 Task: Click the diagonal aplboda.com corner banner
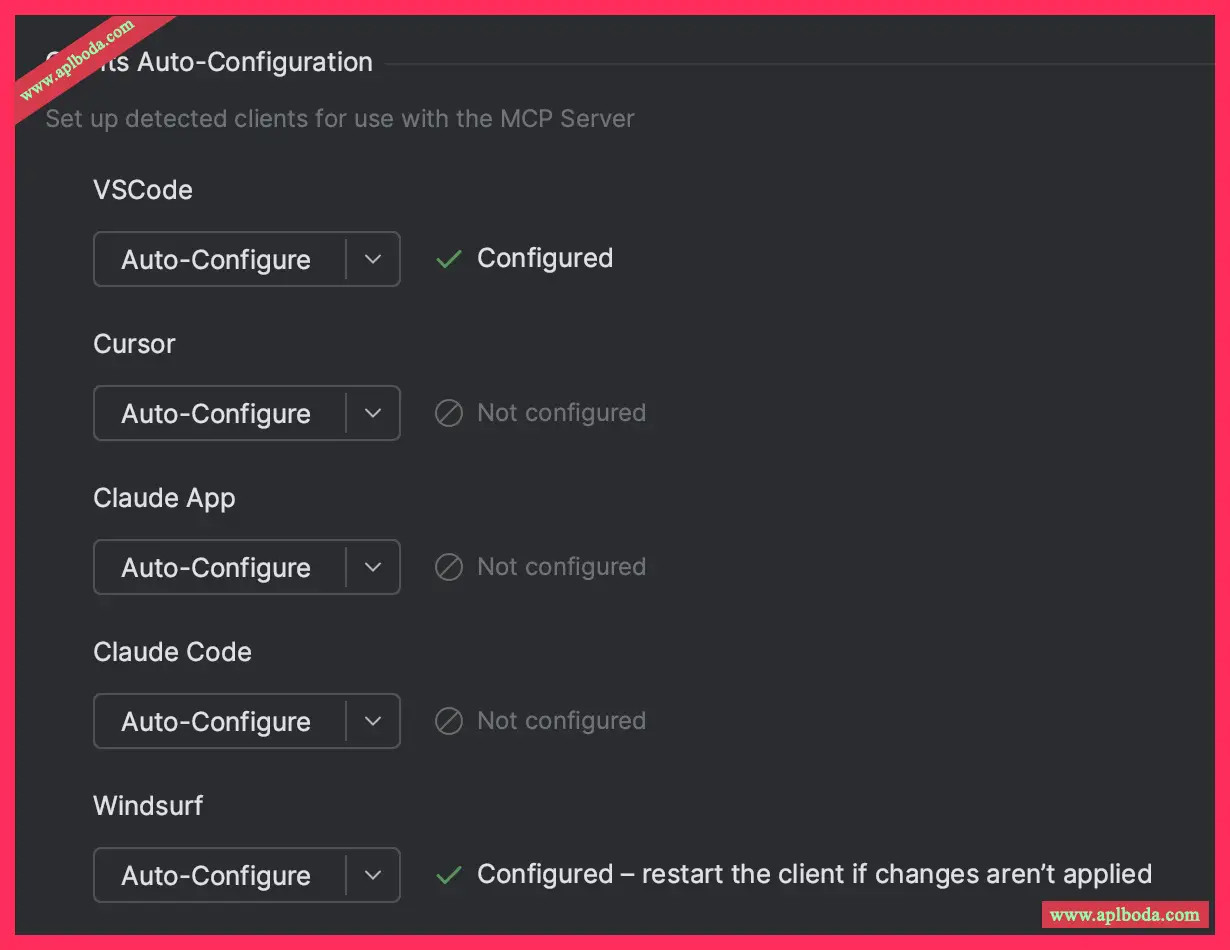[x=78, y=60]
